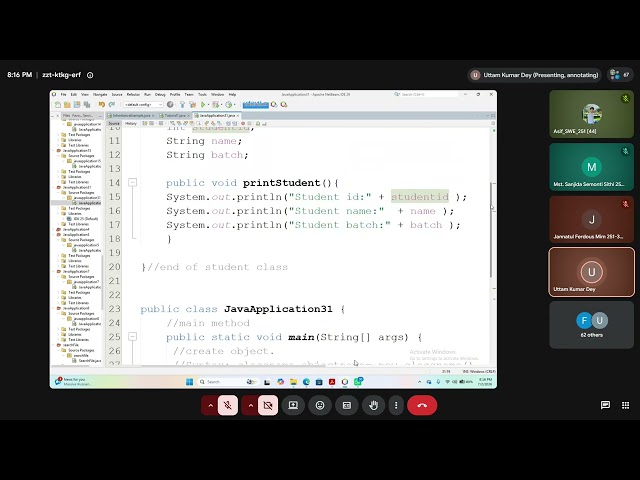Click the Undo arrow in NetBeans toolbar
This screenshot has width=640, height=480.
[x=102, y=105]
